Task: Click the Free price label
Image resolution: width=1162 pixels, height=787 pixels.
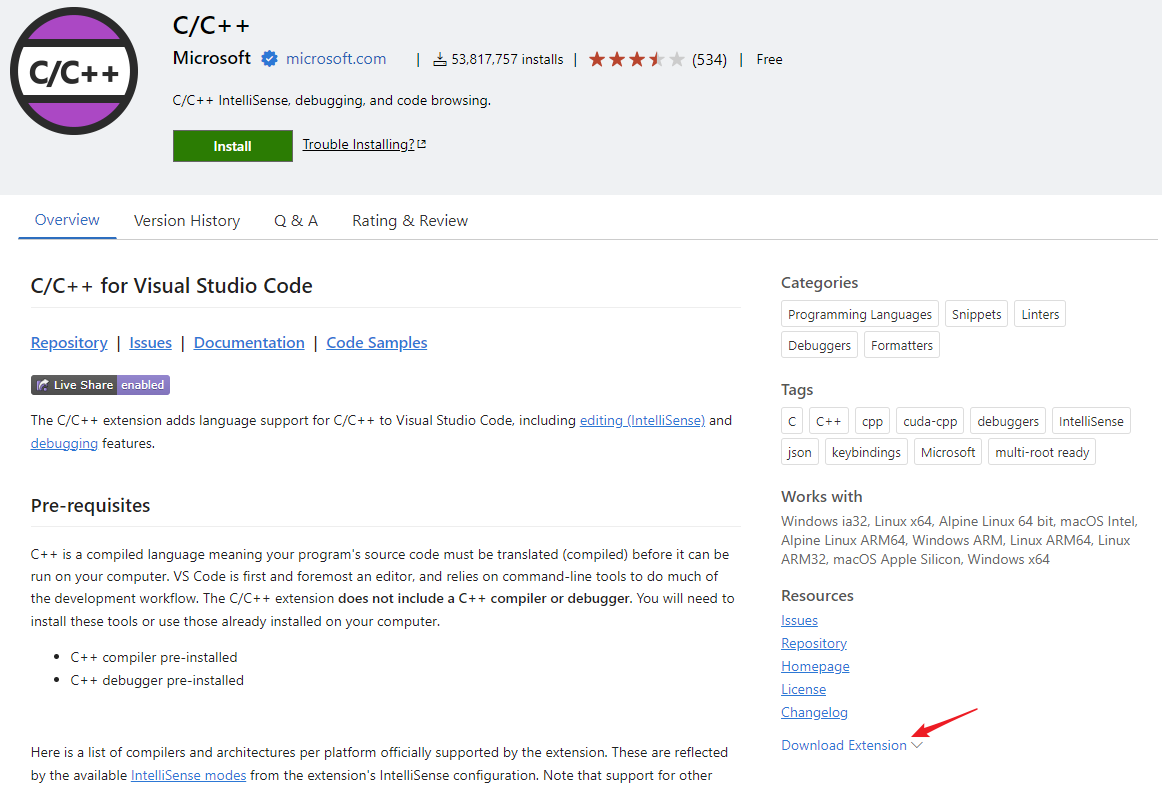Action: (x=769, y=59)
